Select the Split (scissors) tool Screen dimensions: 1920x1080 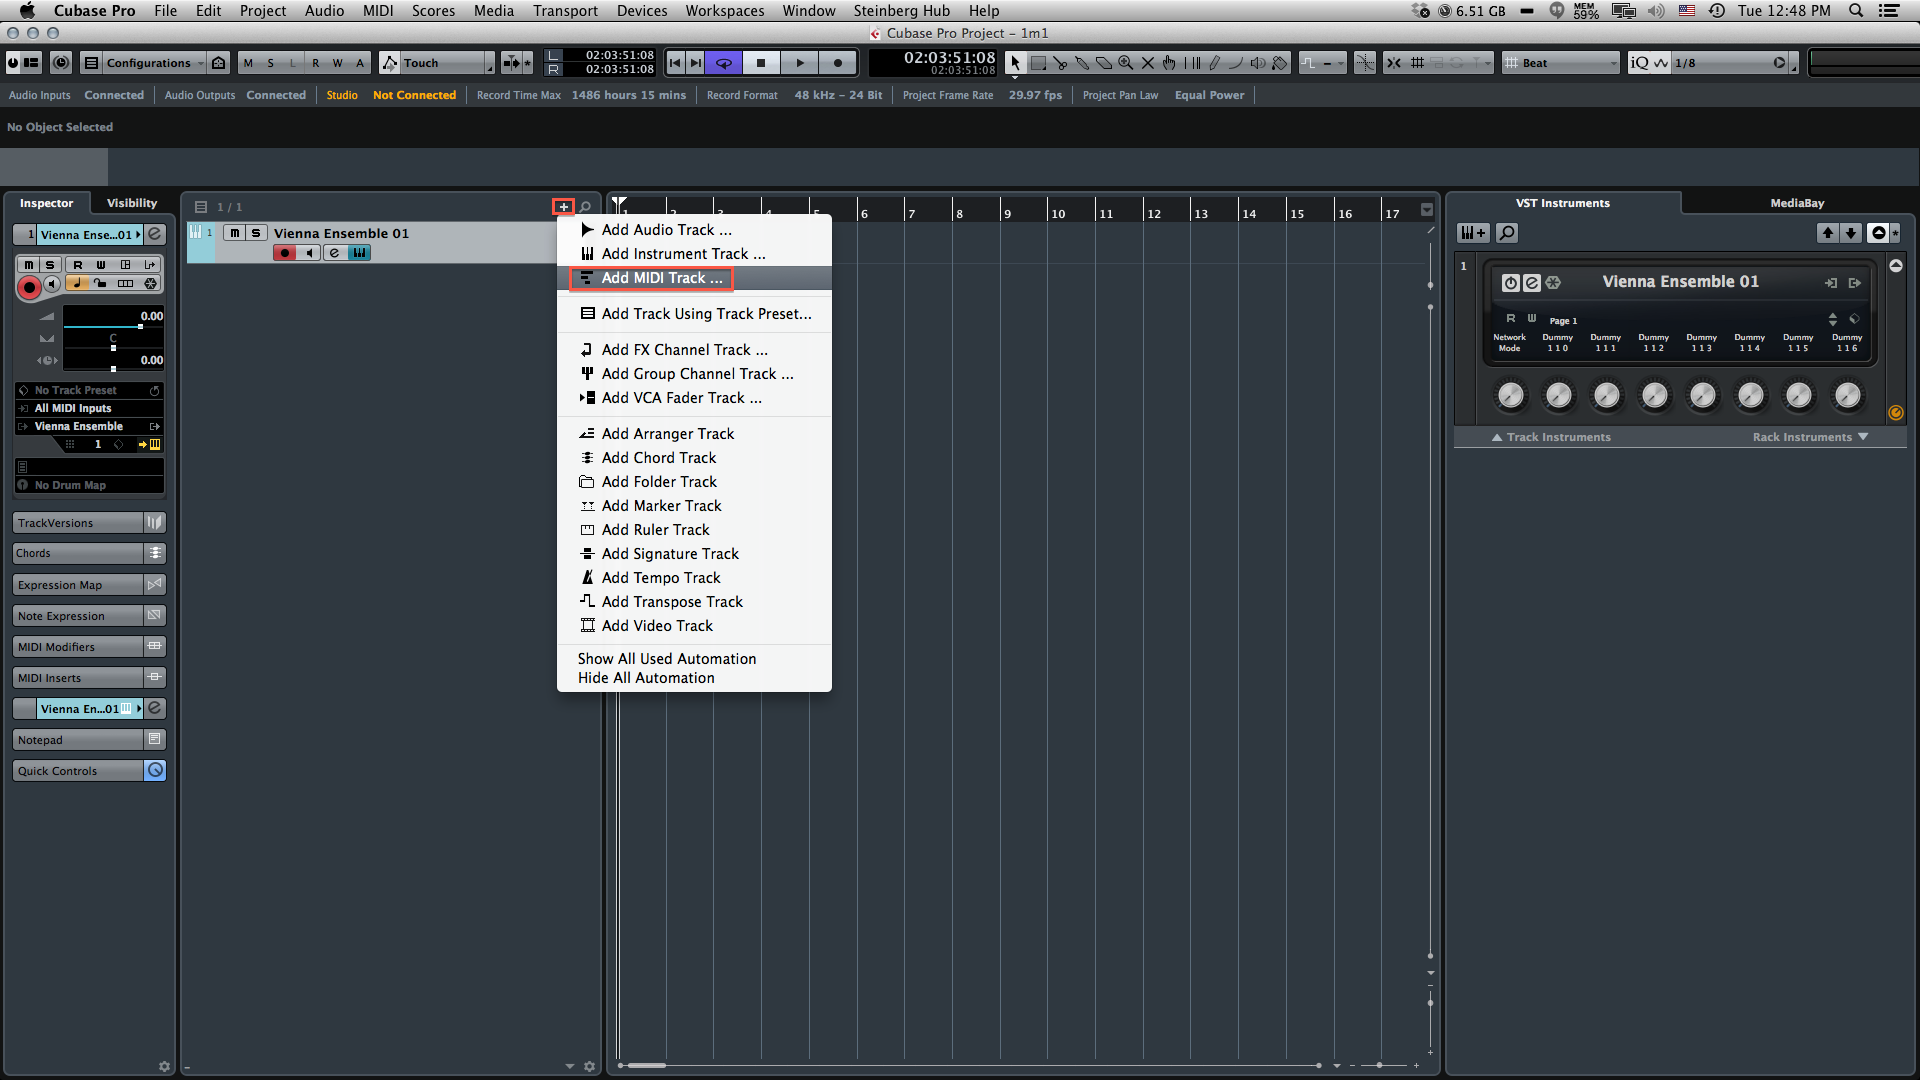click(1061, 62)
